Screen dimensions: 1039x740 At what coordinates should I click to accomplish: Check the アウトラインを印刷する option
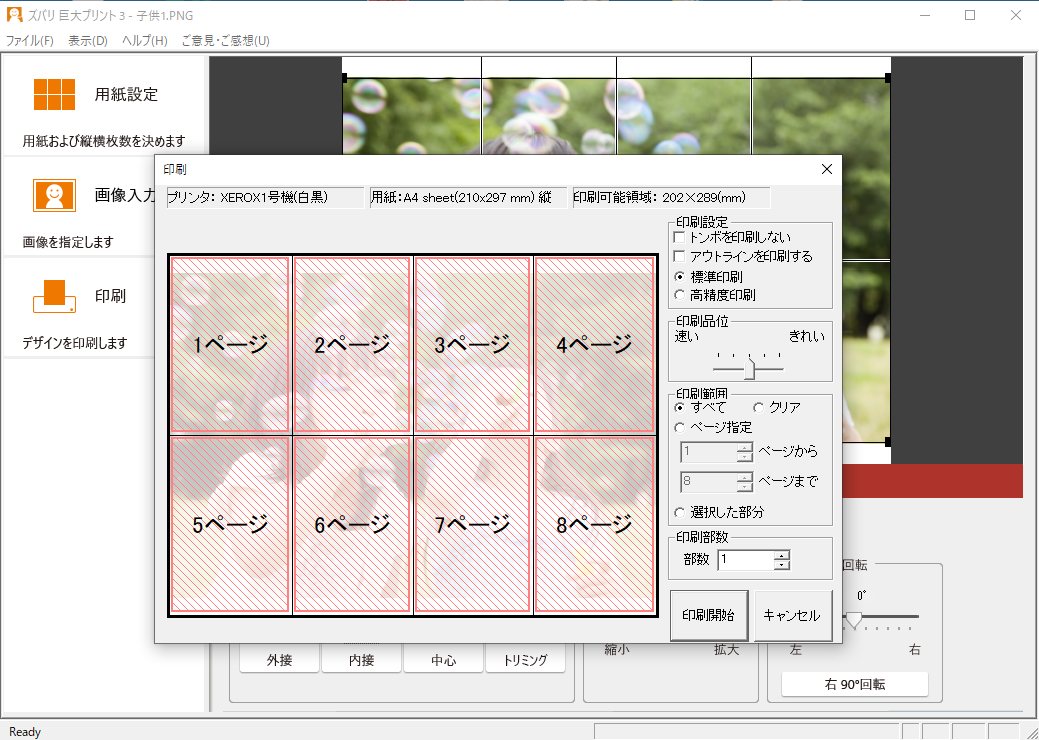(x=679, y=254)
